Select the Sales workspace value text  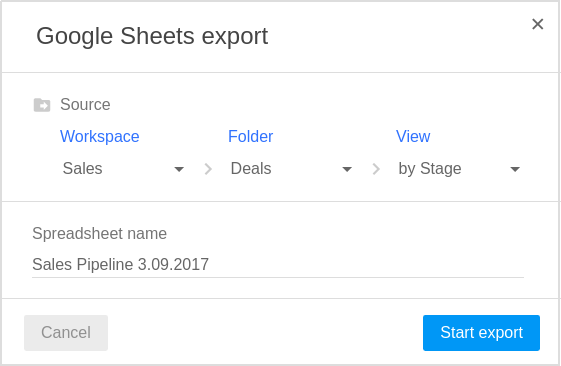click(83, 169)
